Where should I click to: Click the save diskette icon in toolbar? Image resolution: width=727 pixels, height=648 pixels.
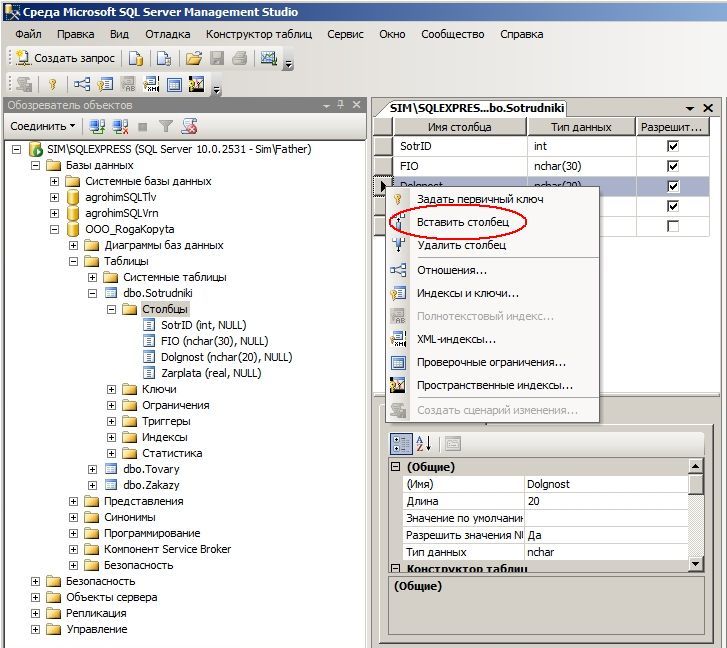[217, 58]
